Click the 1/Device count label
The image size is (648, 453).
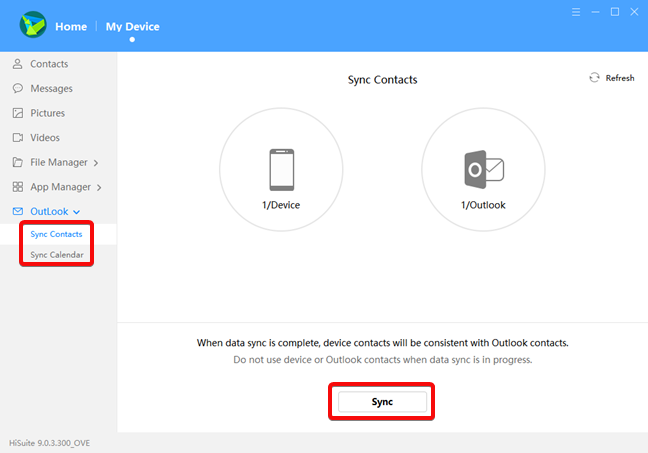281,205
